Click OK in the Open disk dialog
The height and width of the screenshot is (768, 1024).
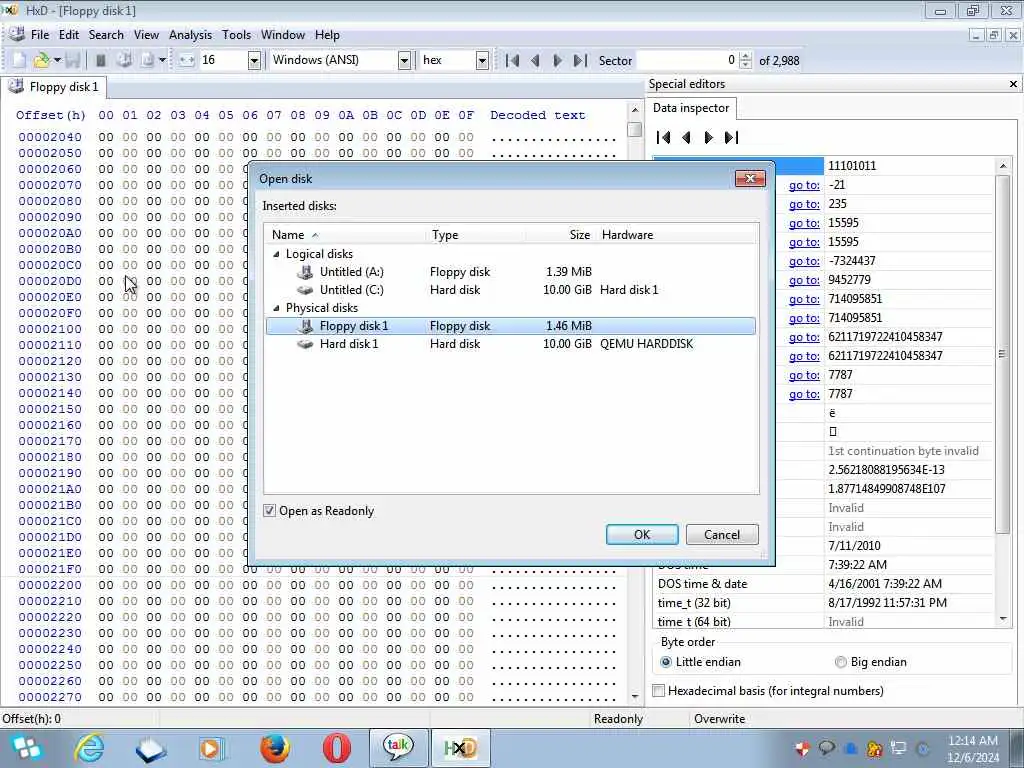tap(642, 534)
